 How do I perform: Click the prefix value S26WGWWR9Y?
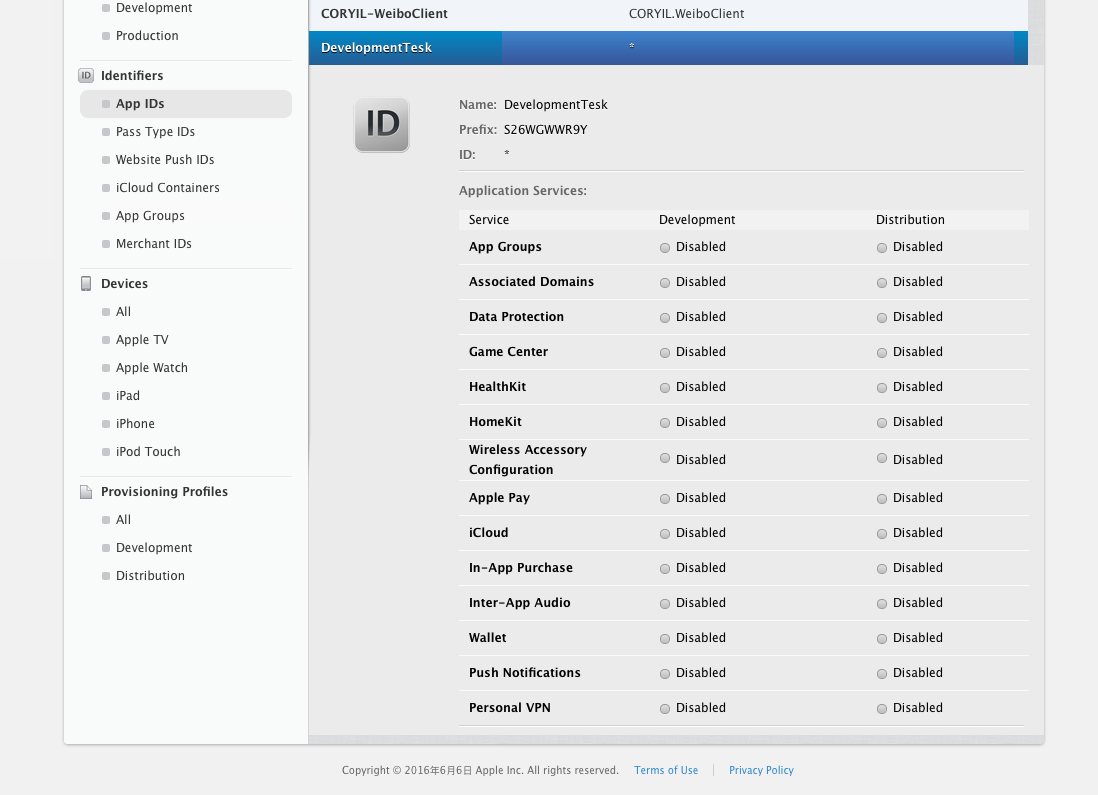point(545,130)
